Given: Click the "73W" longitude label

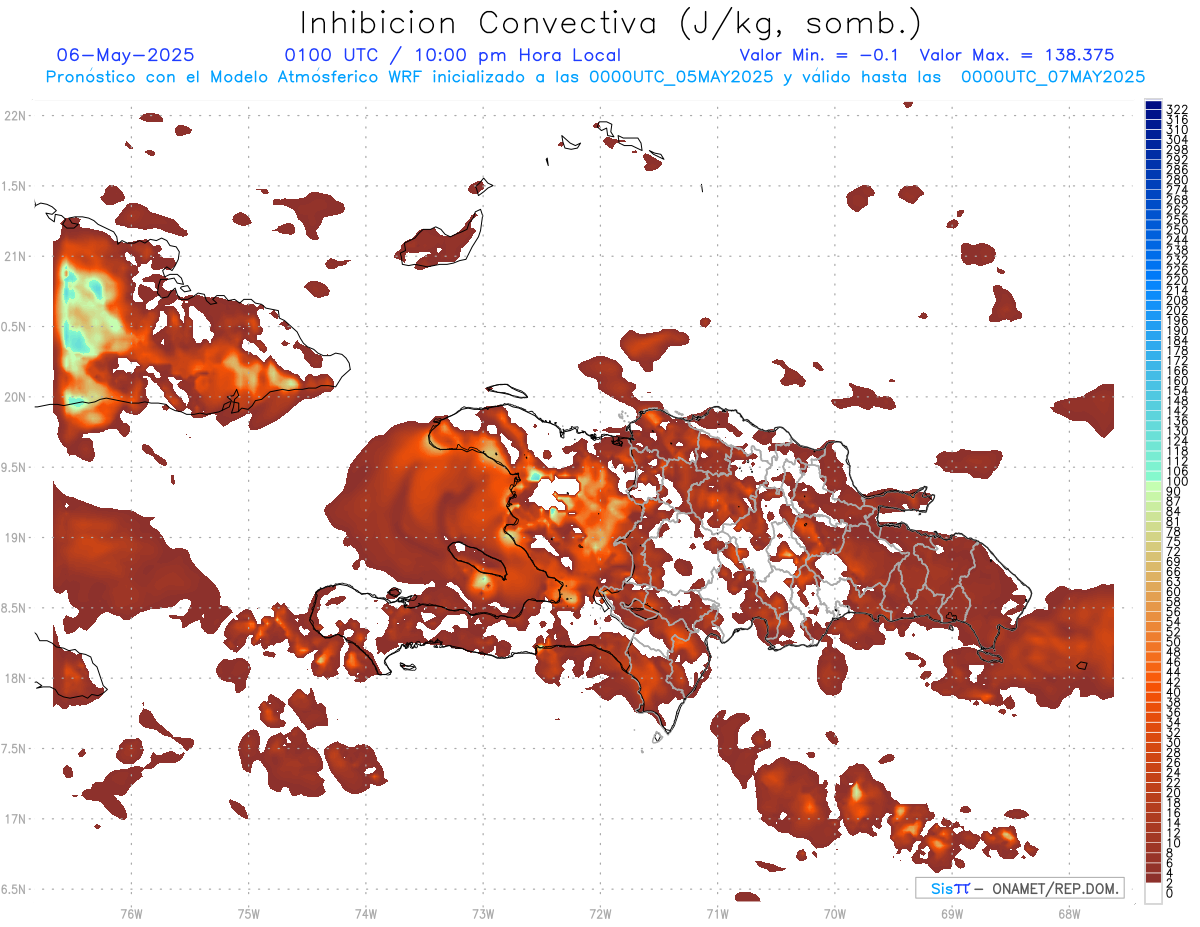Looking at the screenshot, I should tap(483, 913).
